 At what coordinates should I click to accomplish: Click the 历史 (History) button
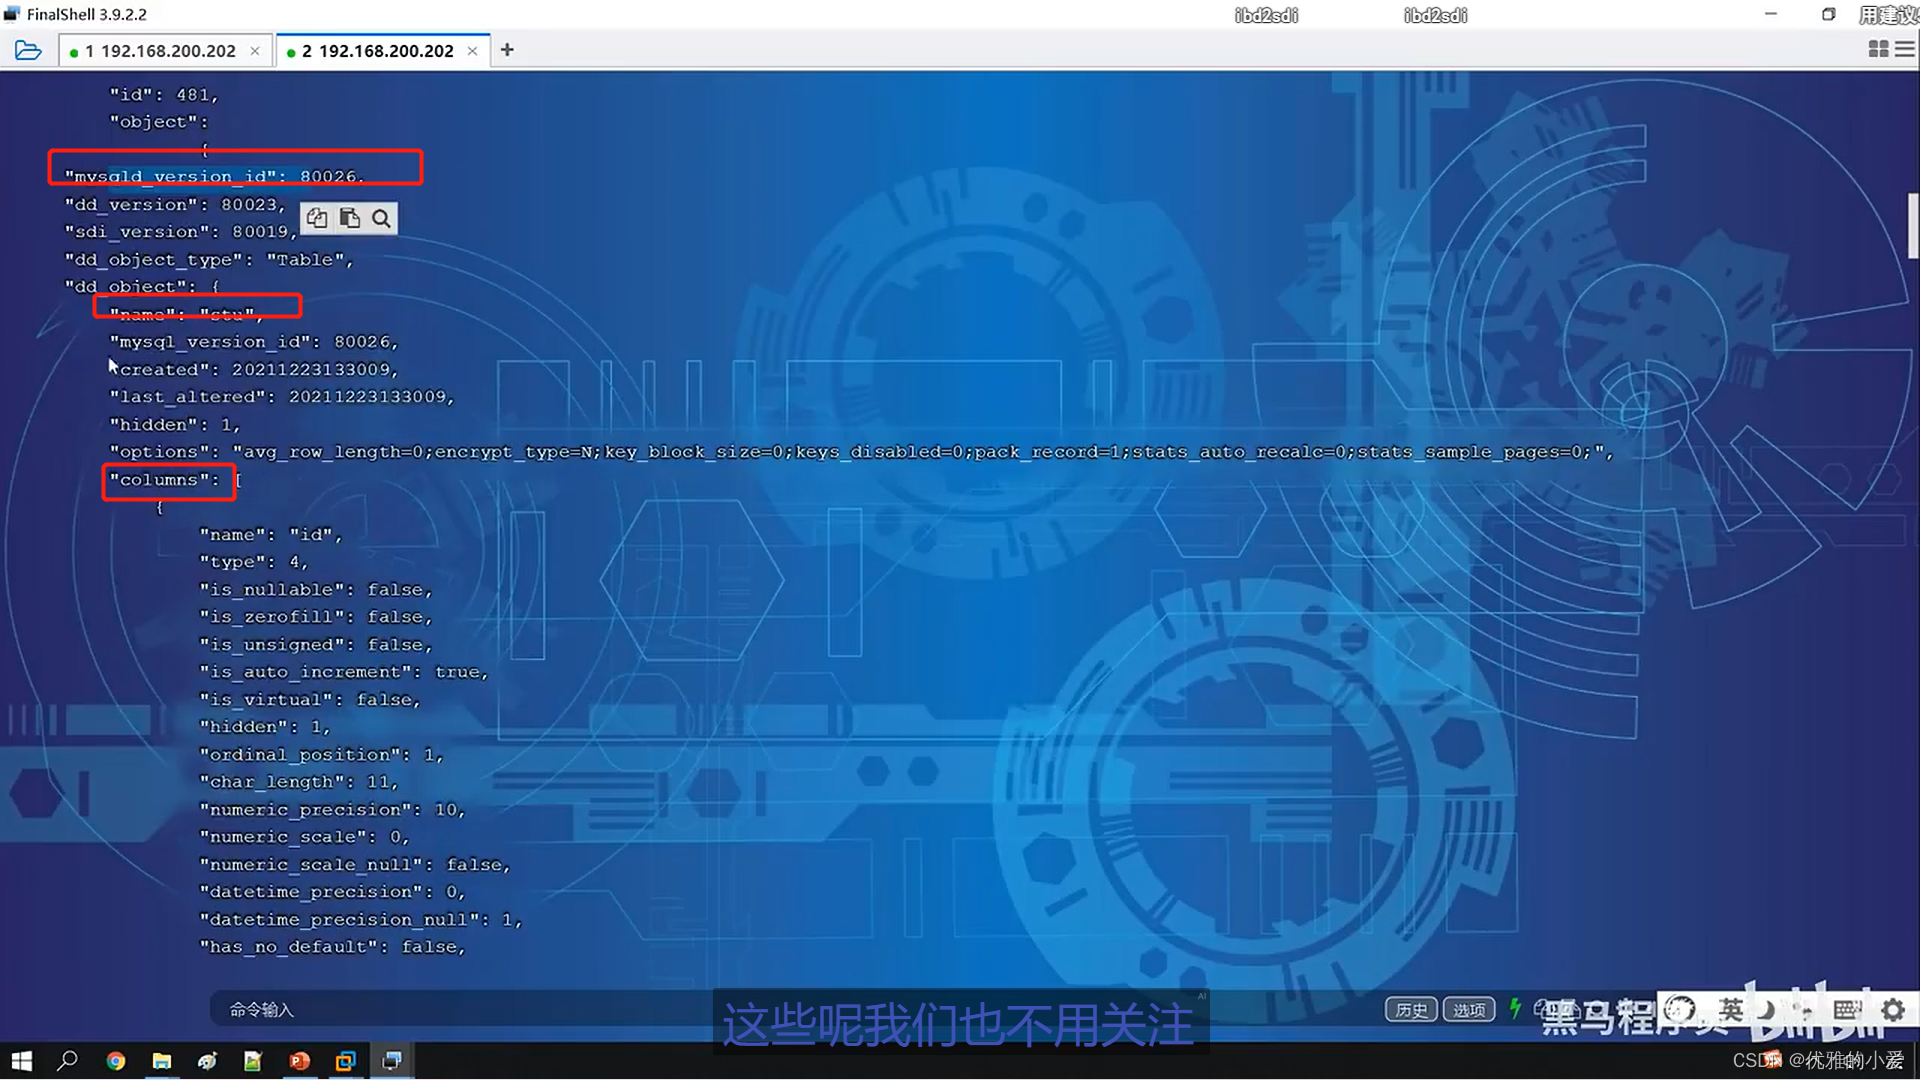coord(1411,1009)
